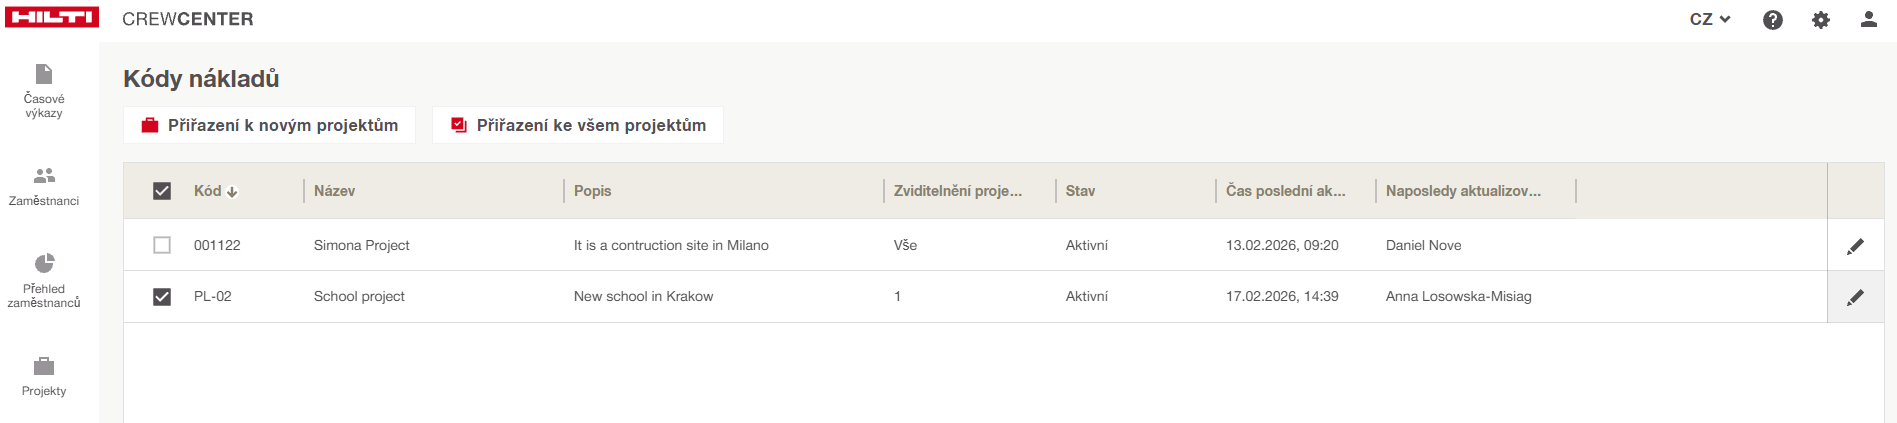
Task: Go to Zaměstnanci in the sidebar
Action: [44, 187]
